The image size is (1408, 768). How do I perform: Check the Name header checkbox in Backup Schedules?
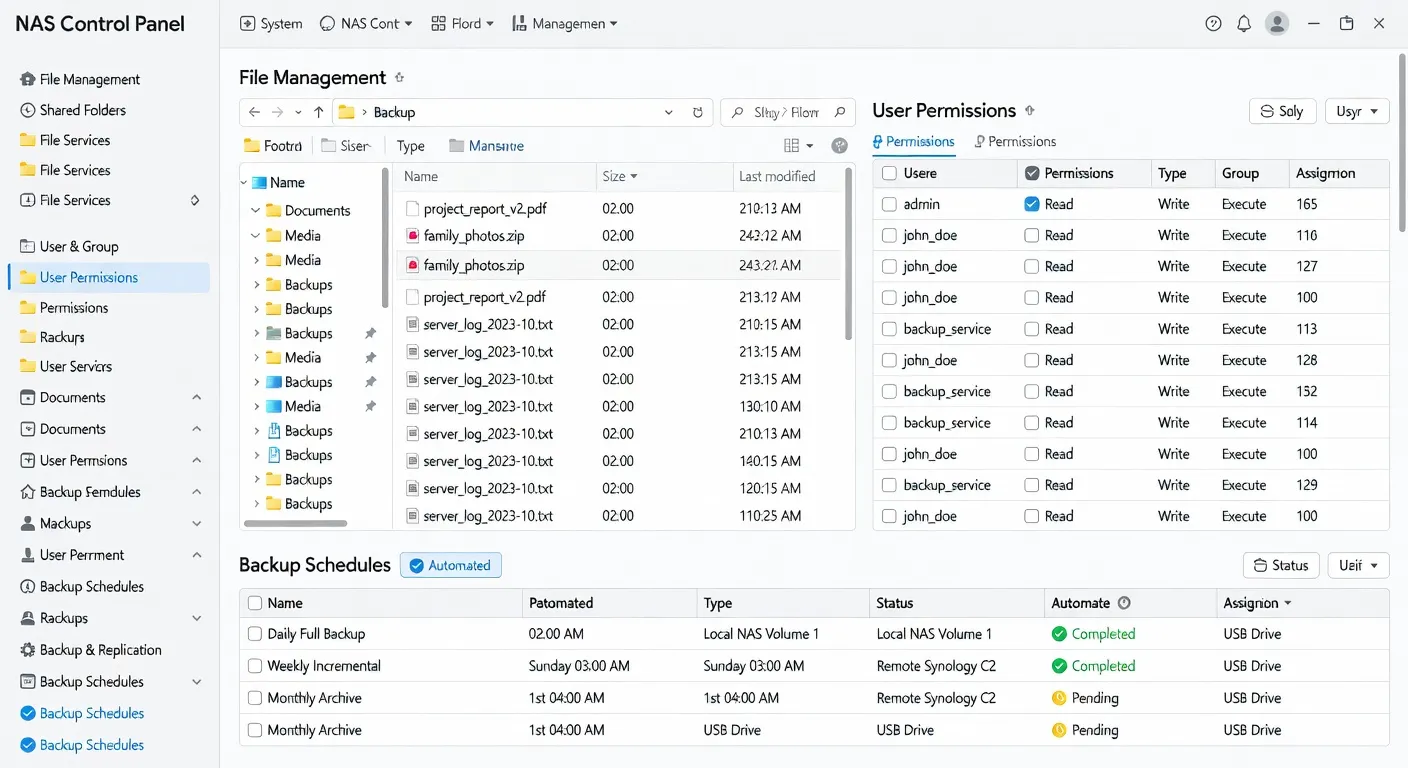coord(254,602)
